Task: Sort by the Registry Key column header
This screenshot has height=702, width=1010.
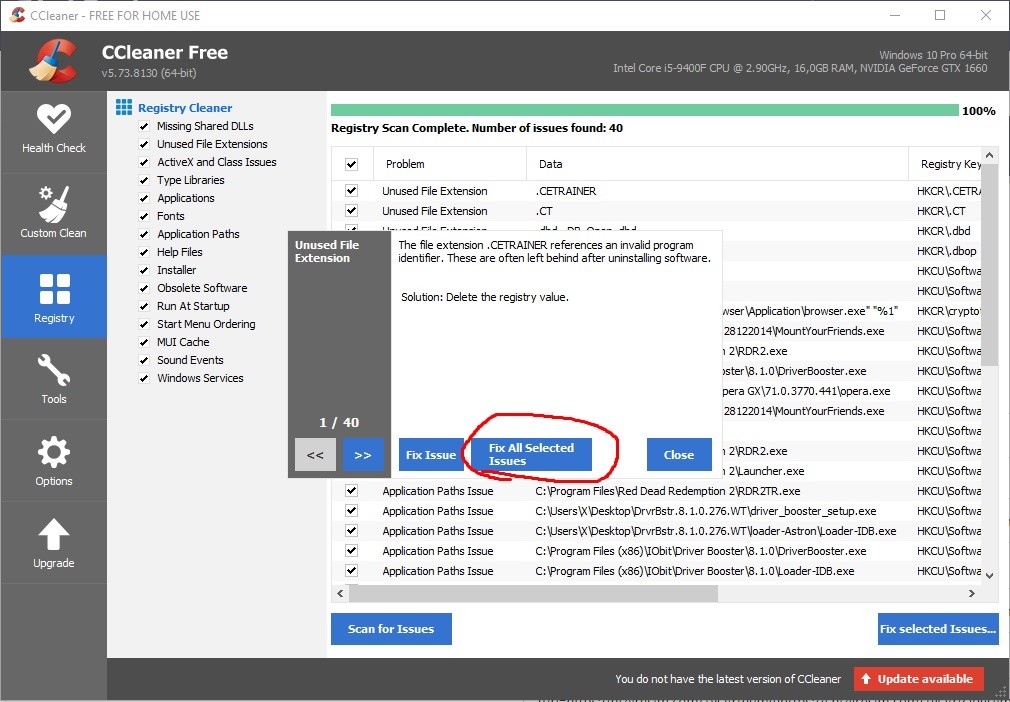Action: tap(945, 164)
